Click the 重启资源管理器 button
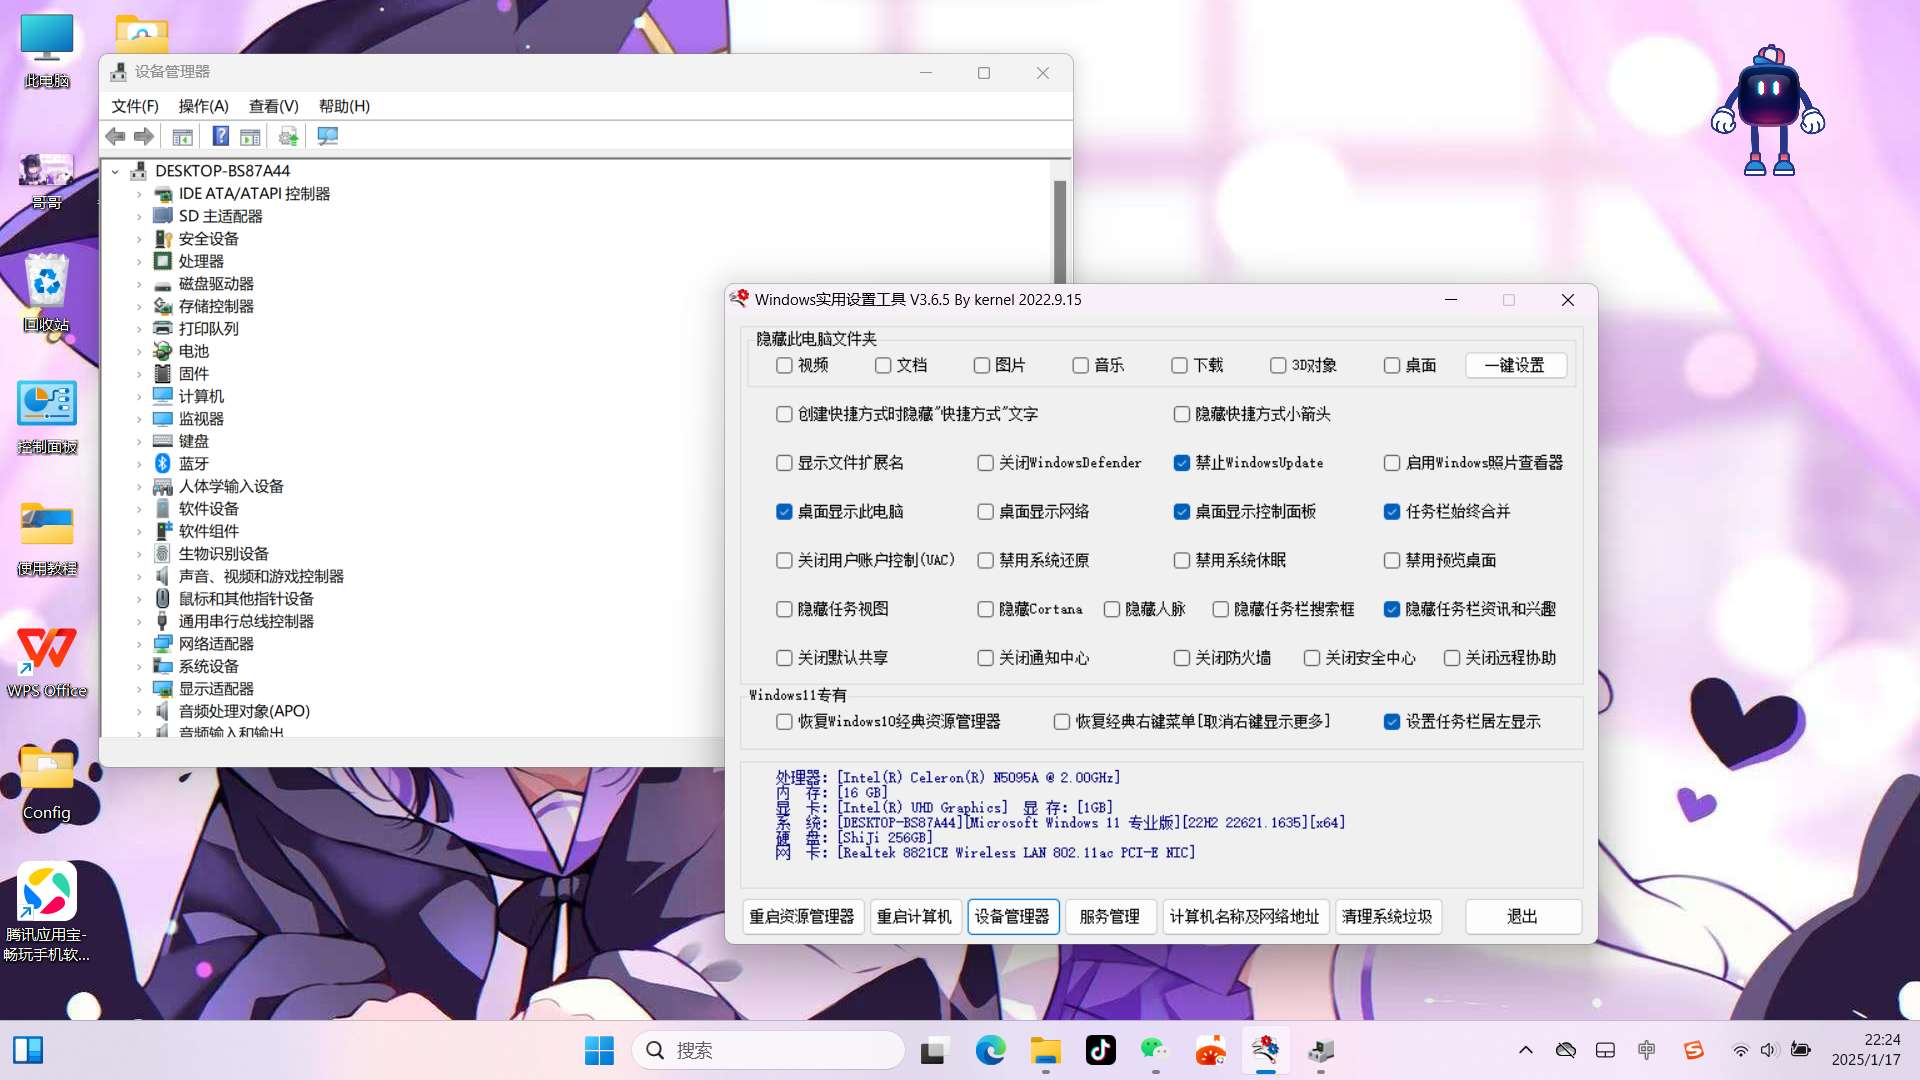The height and width of the screenshot is (1080, 1920). tap(802, 917)
